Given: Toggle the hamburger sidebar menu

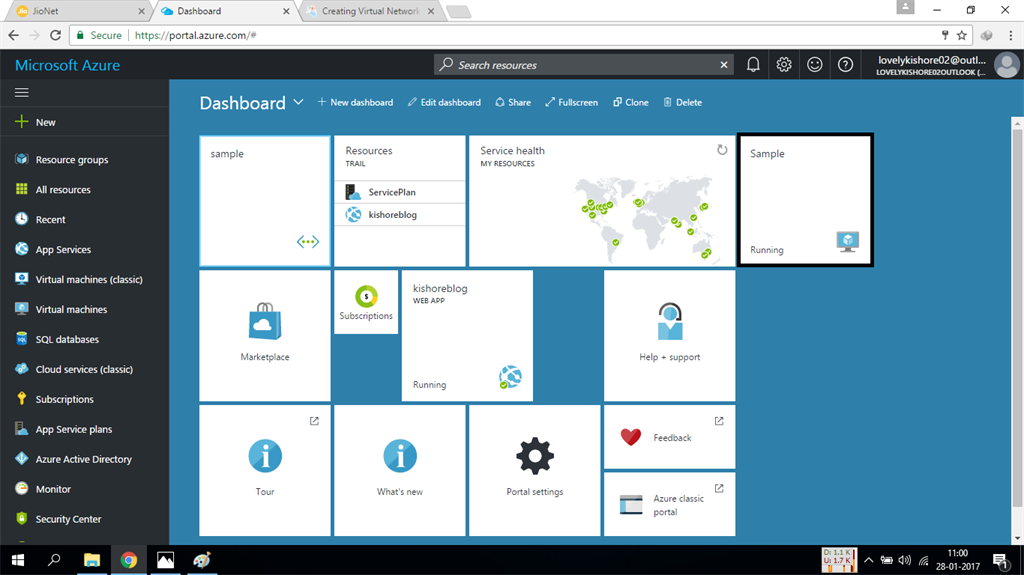Looking at the screenshot, I should 22,93.
